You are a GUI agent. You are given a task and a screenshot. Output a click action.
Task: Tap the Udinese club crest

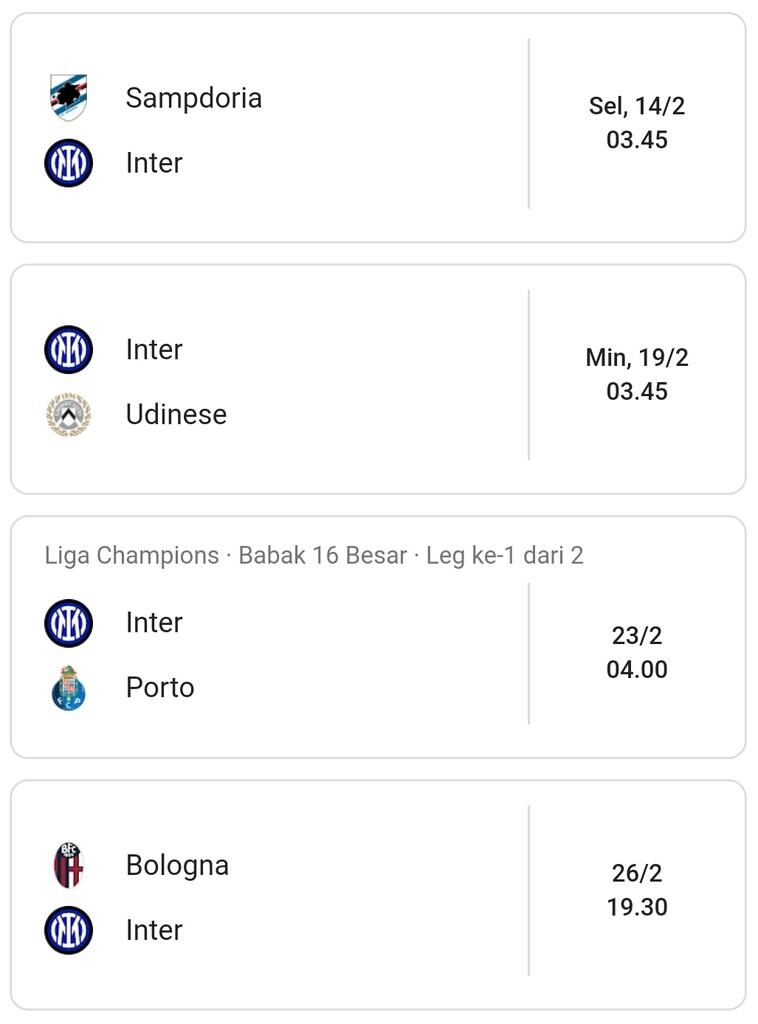(x=68, y=414)
